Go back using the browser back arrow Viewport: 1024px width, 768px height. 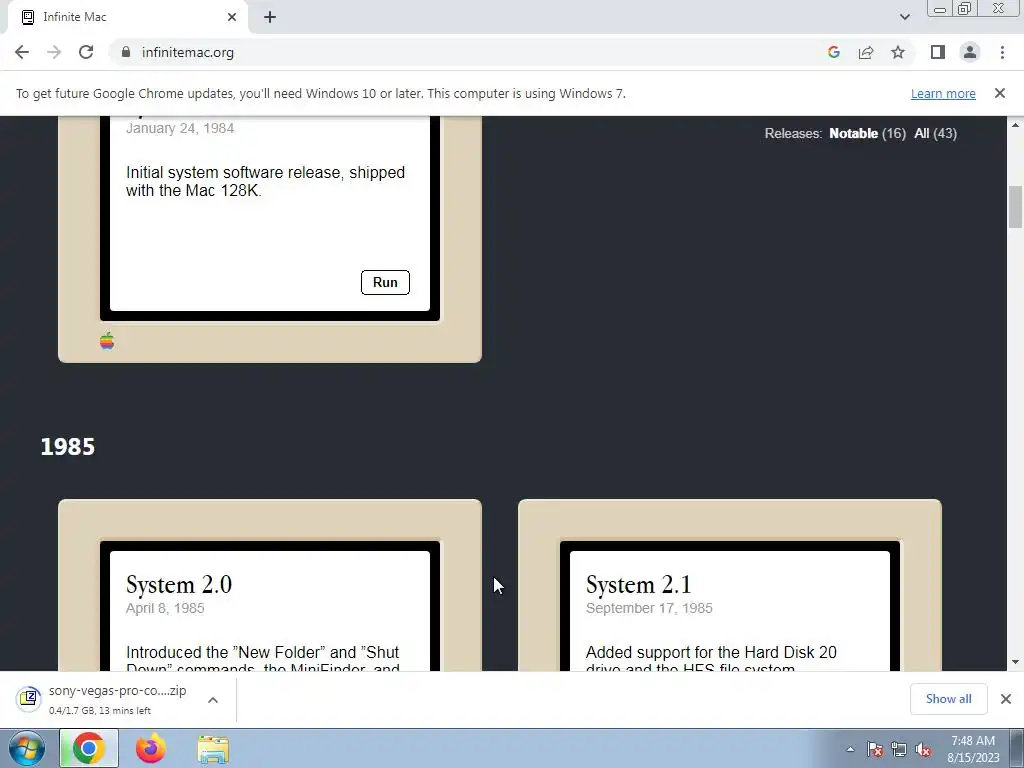22,52
